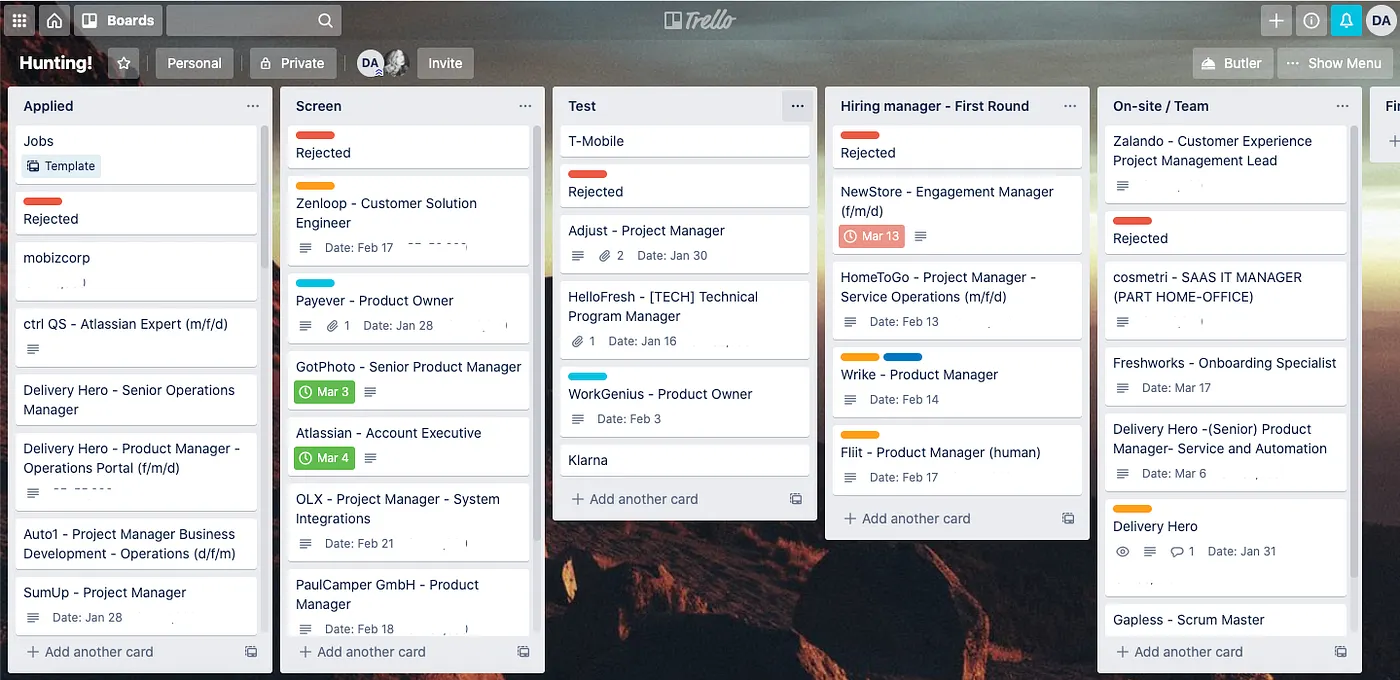
Task: Change board visibility via Private button
Action: click(x=292, y=63)
